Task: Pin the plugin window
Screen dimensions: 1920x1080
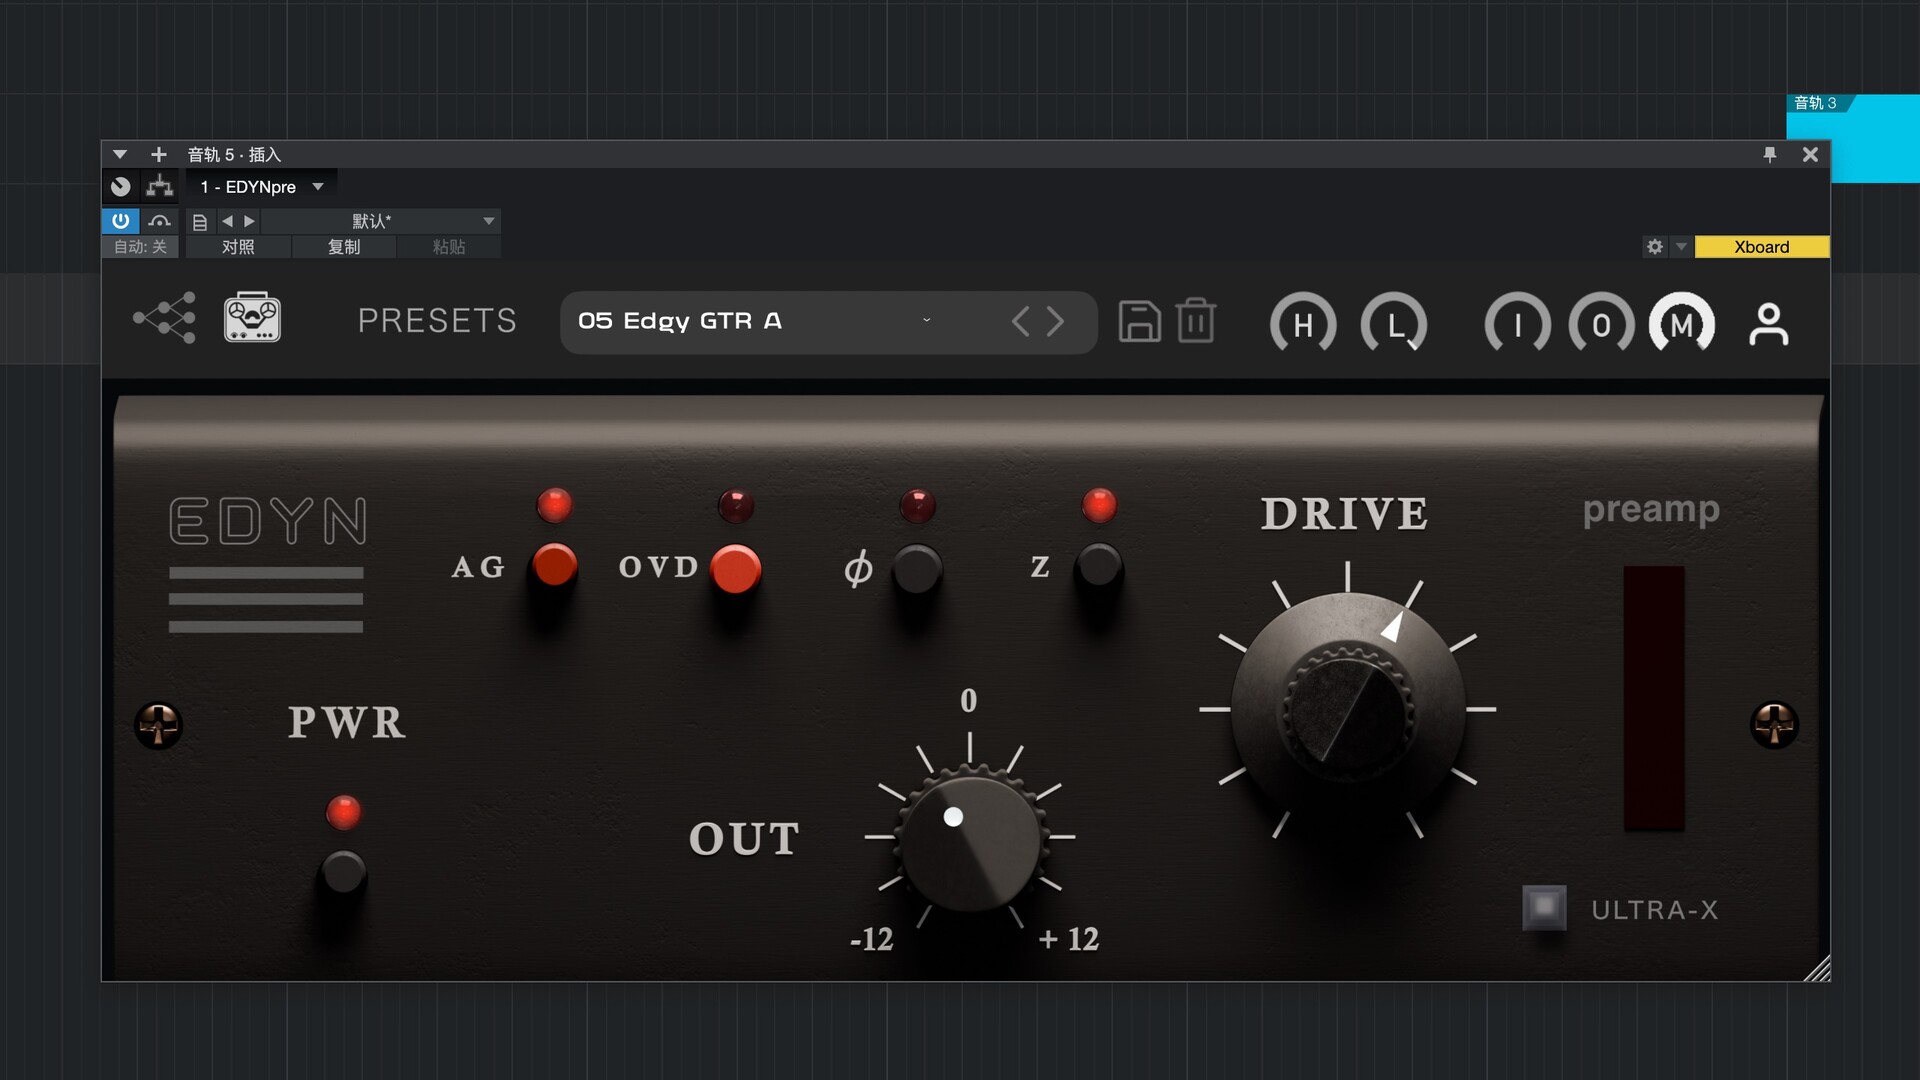Action: tap(1770, 154)
